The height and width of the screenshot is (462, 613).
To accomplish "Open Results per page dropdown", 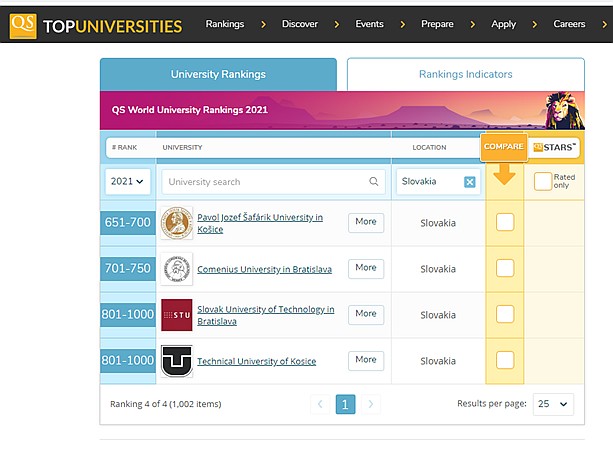I will click(x=553, y=404).
